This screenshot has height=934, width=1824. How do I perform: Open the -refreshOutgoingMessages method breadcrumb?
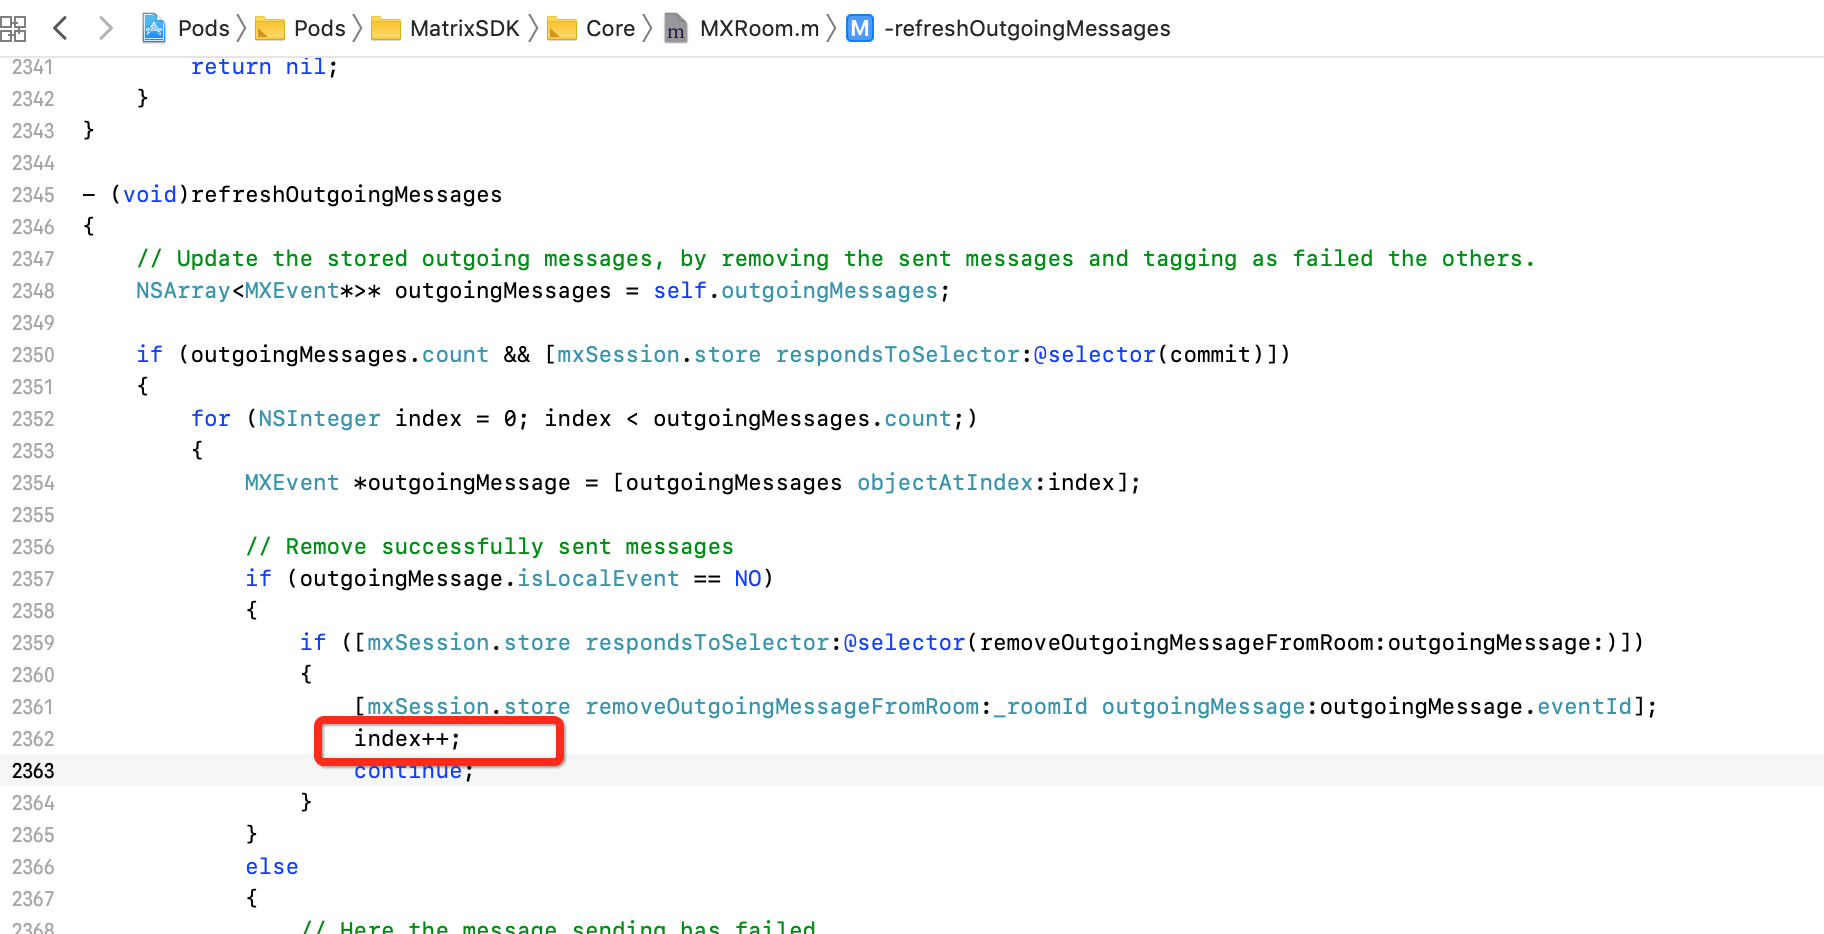[1009, 28]
